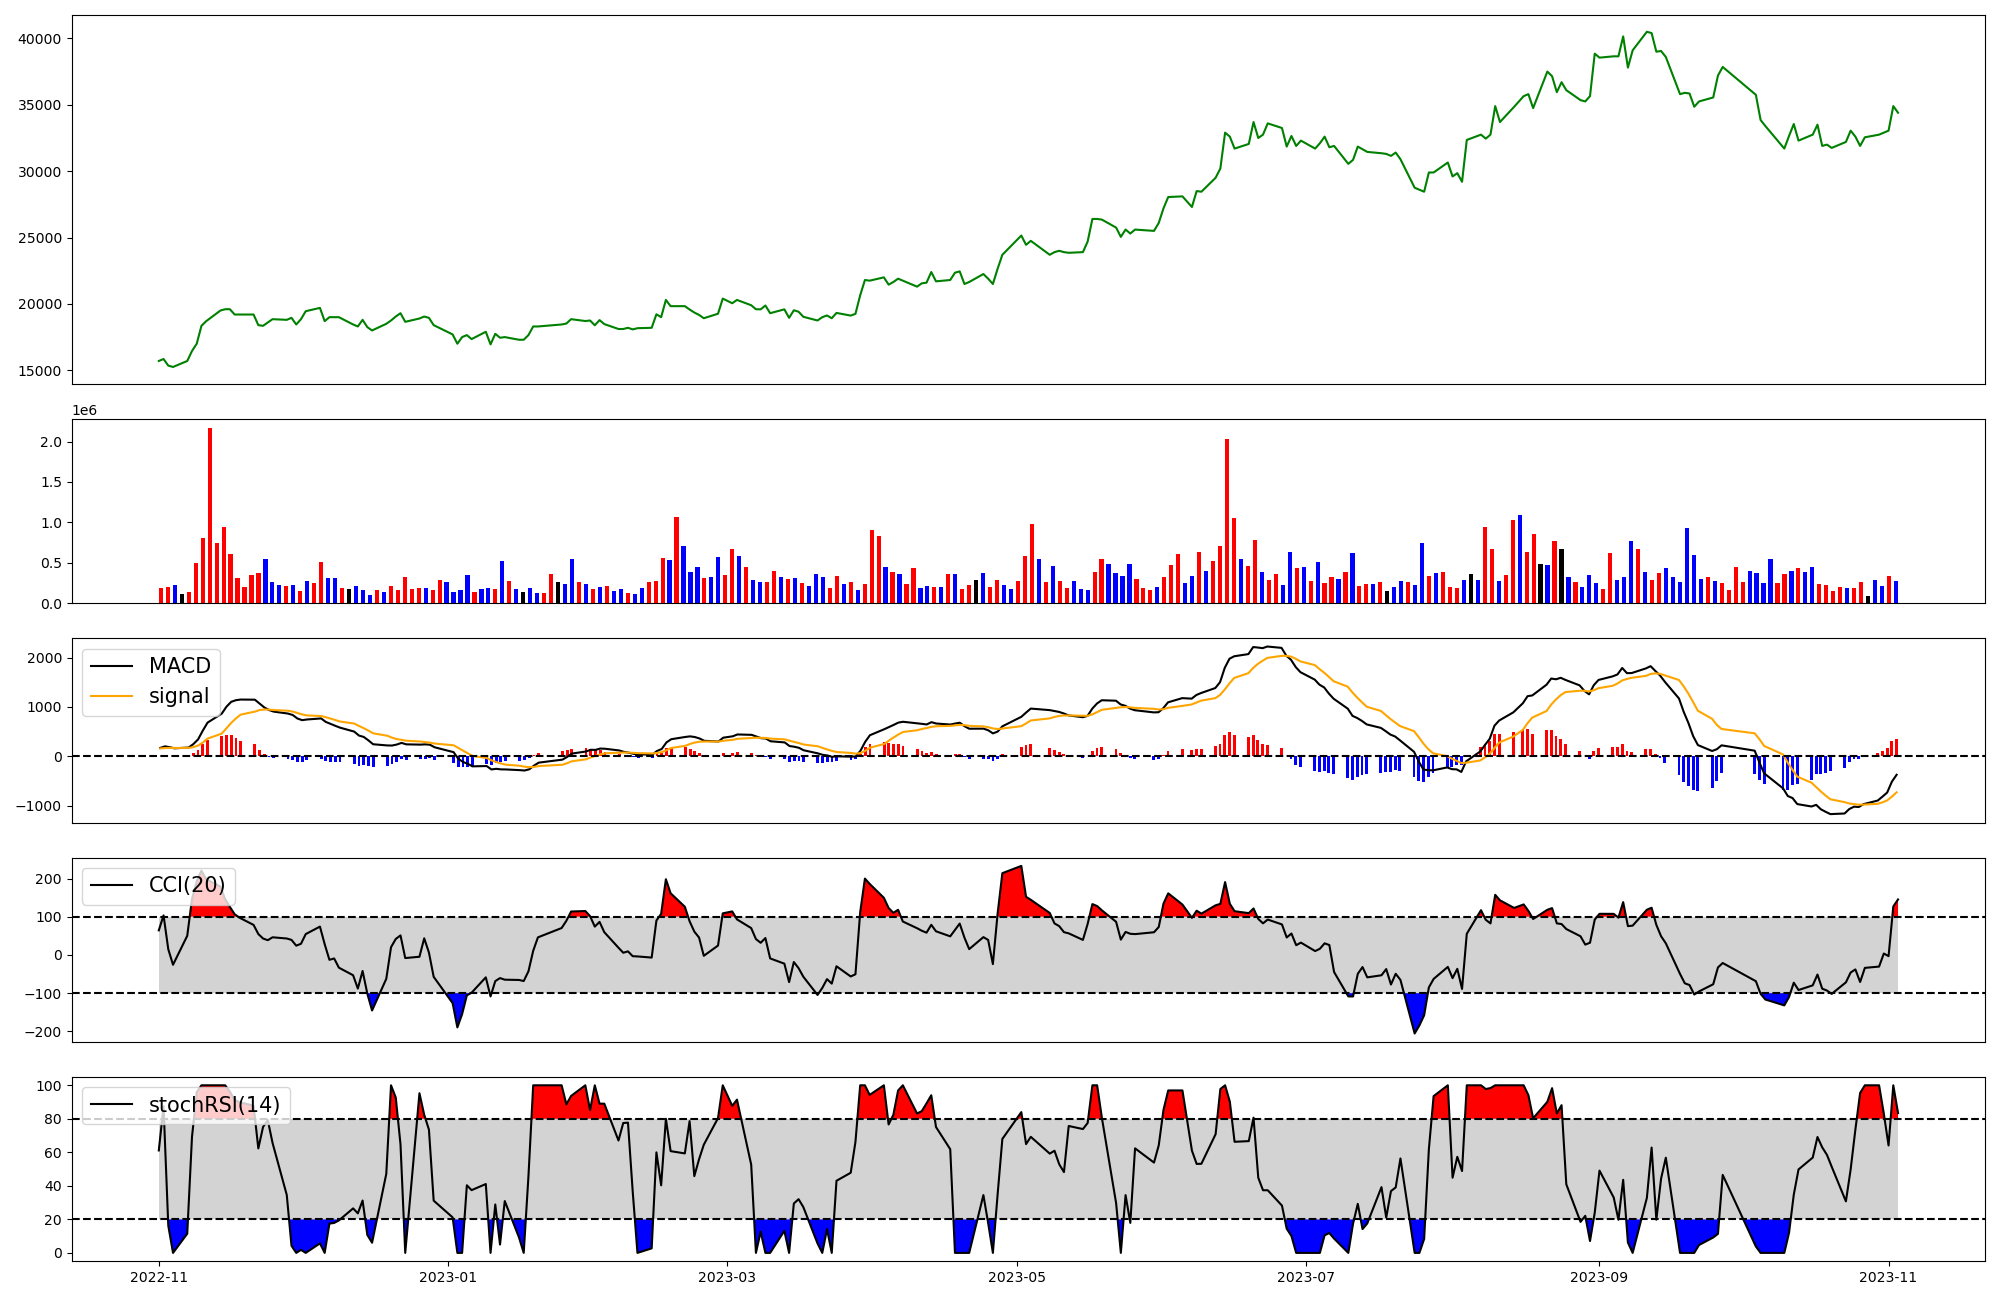Click the tall red volume bar in June 2023
The image size is (2000, 1300).
pyautogui.click(x=1227, y=520)
